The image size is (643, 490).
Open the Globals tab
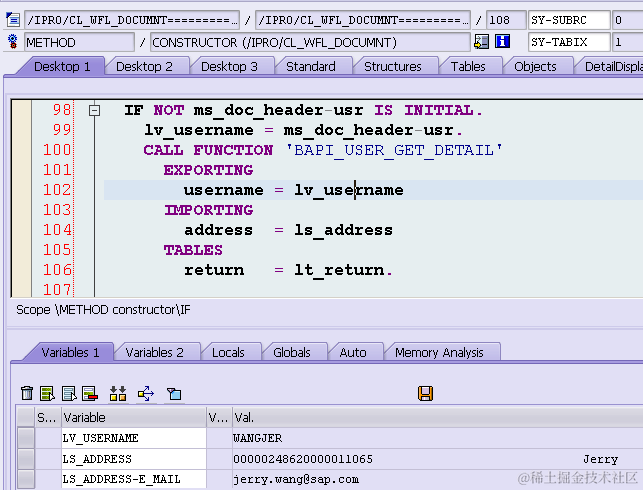click(292, 353)
